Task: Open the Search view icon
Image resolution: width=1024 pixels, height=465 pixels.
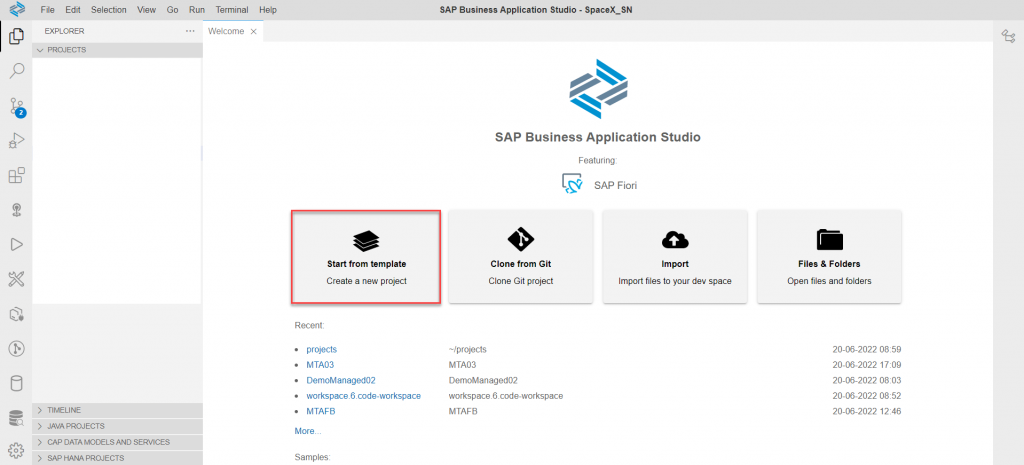Action: coord(16,71)
